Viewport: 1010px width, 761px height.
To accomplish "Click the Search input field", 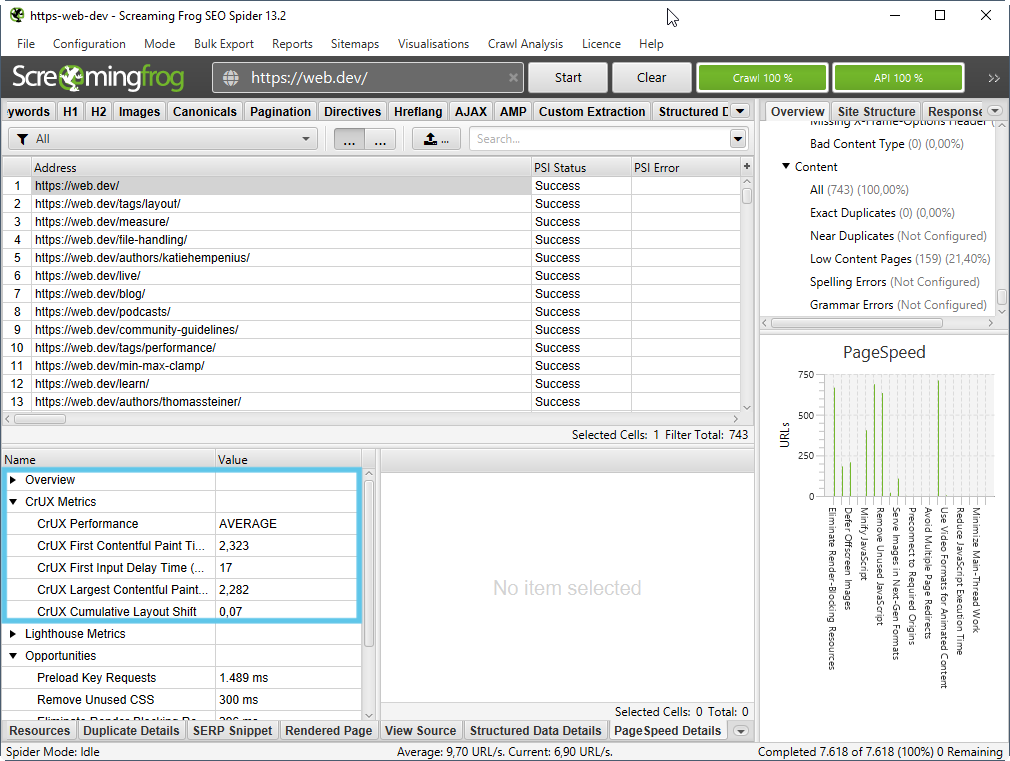I will tap(600, 139).
